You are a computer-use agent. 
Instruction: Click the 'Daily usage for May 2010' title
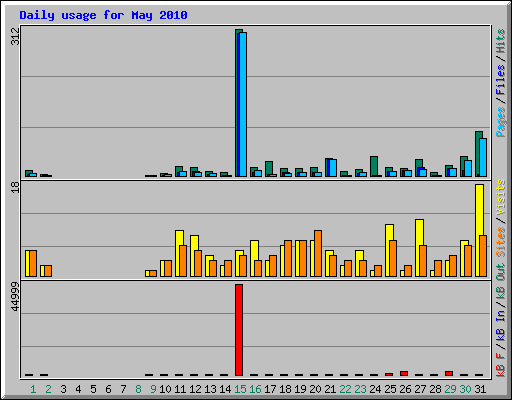coord(103,15)
